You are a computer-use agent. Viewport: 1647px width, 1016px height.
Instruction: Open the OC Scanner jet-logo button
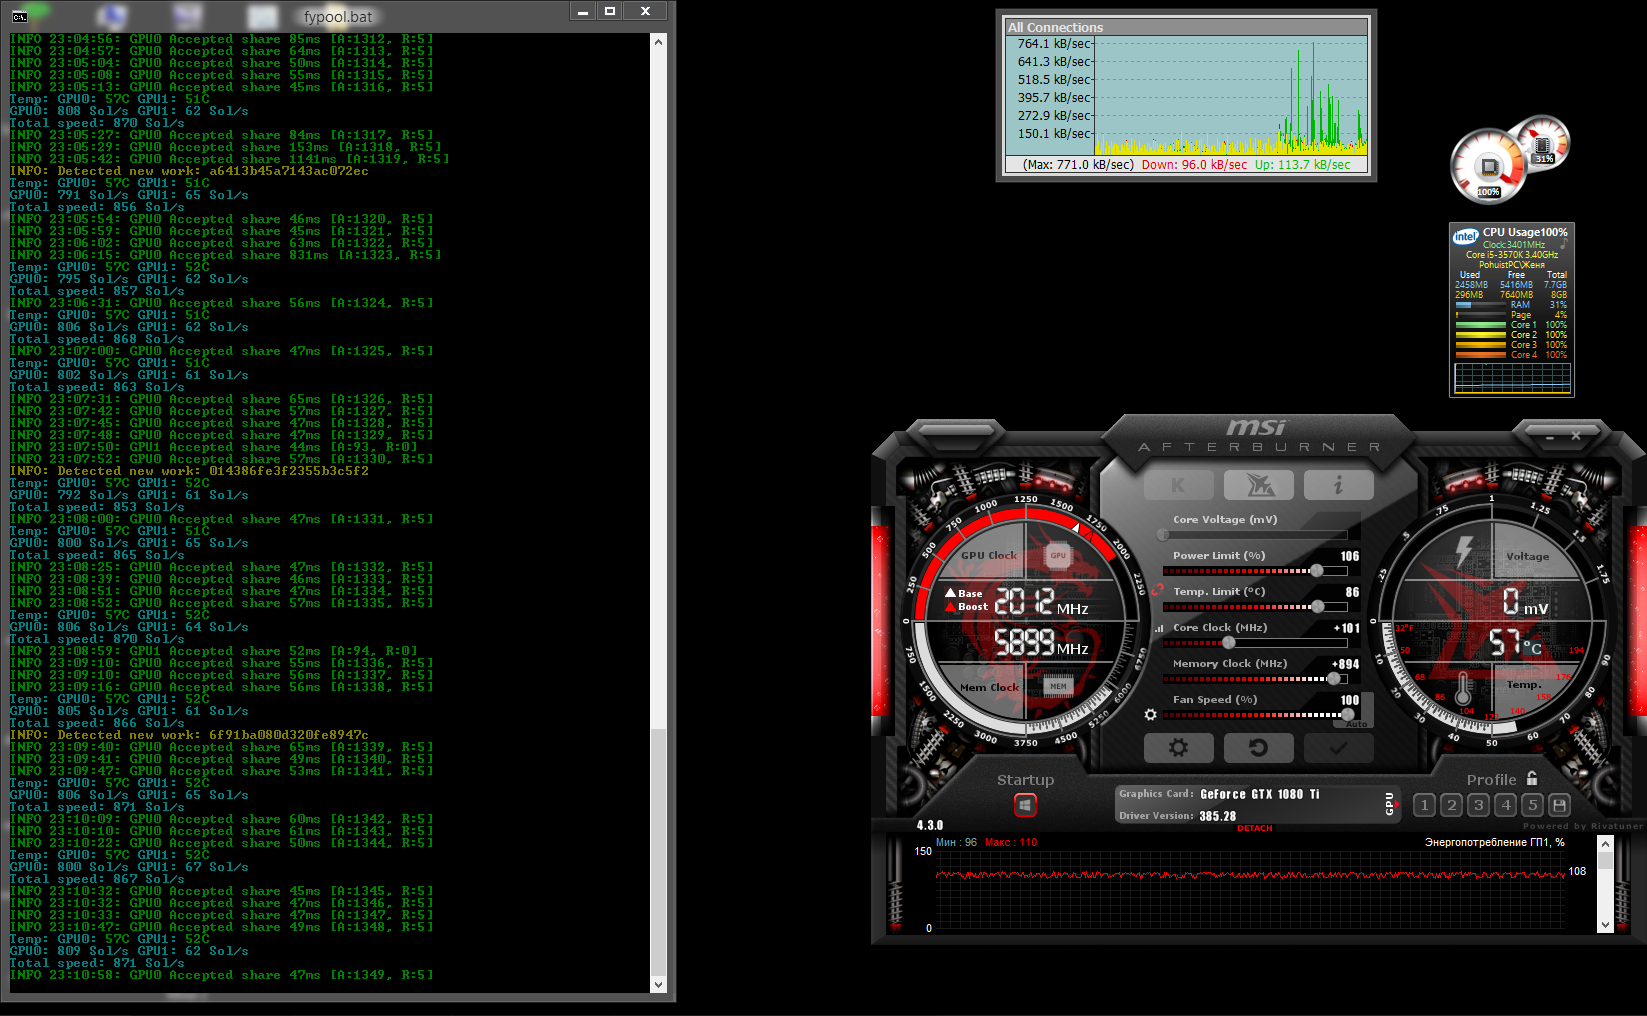[x=1259, y=485]
